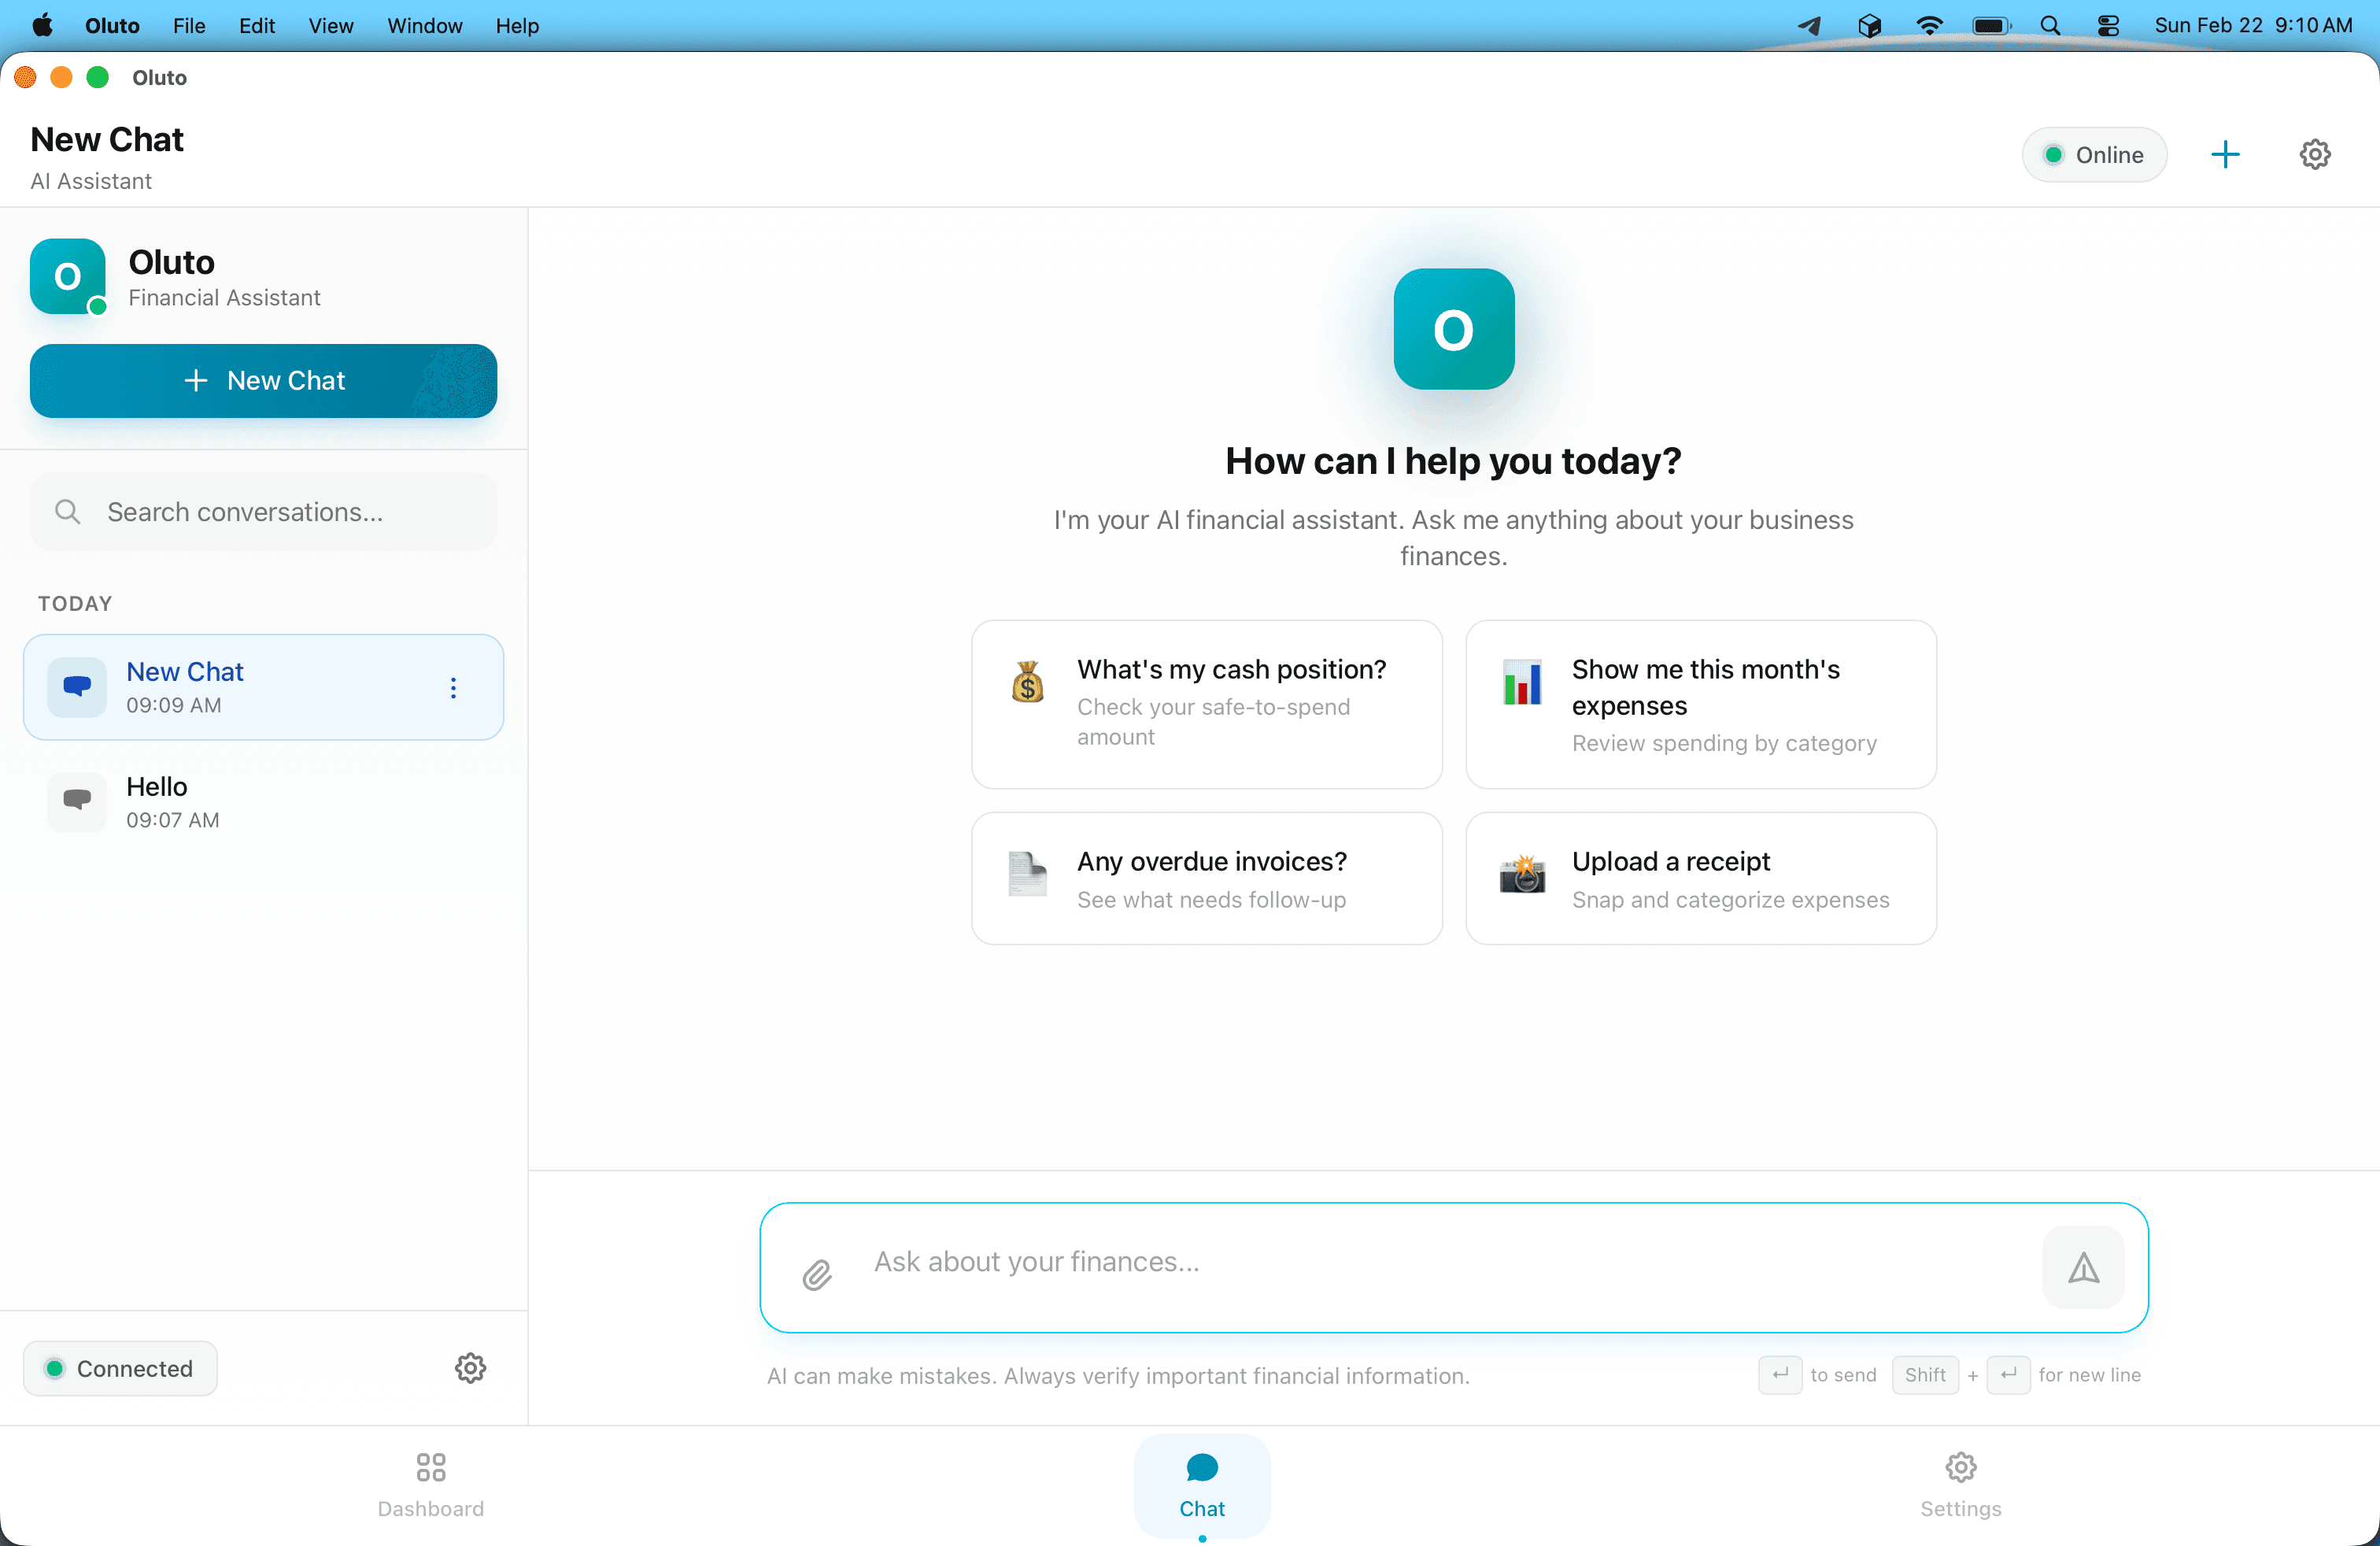Click the magnifier icon in search conversations
Image resolution: width=2380 pixels, height=1546 pixels.
[x=68, y=511]
